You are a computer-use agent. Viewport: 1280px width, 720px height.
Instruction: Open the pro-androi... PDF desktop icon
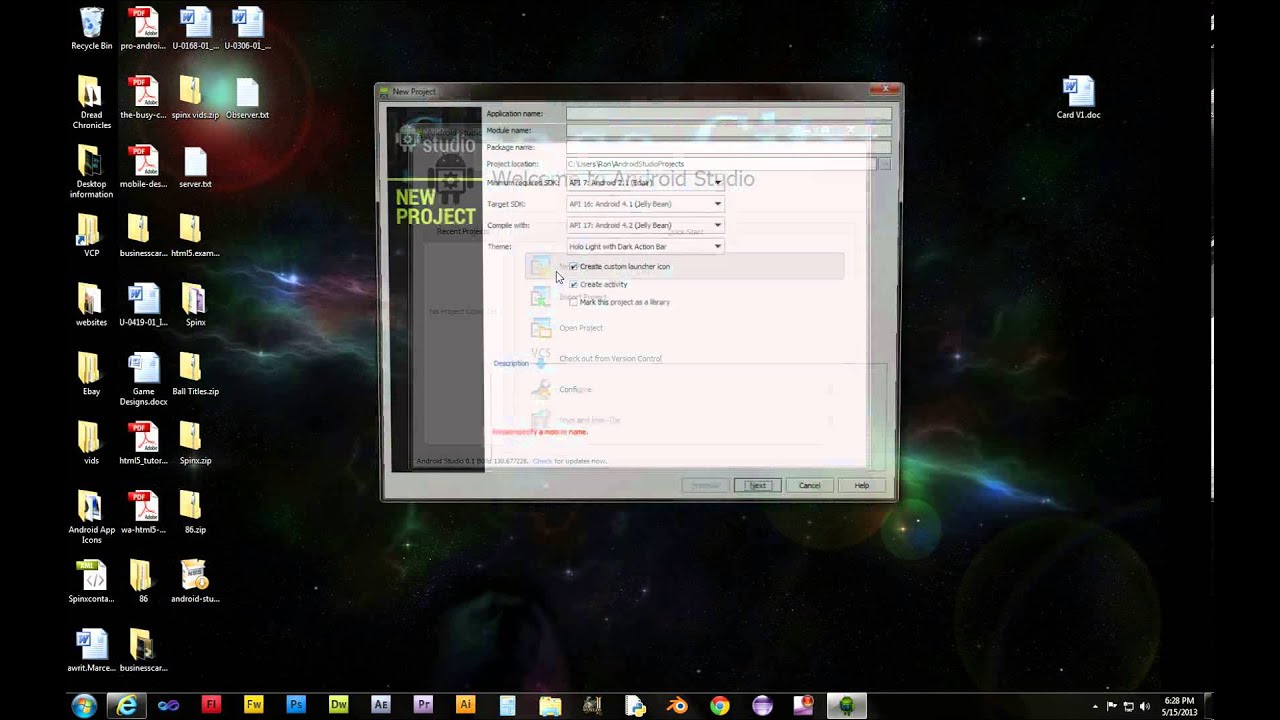[143, 28]
